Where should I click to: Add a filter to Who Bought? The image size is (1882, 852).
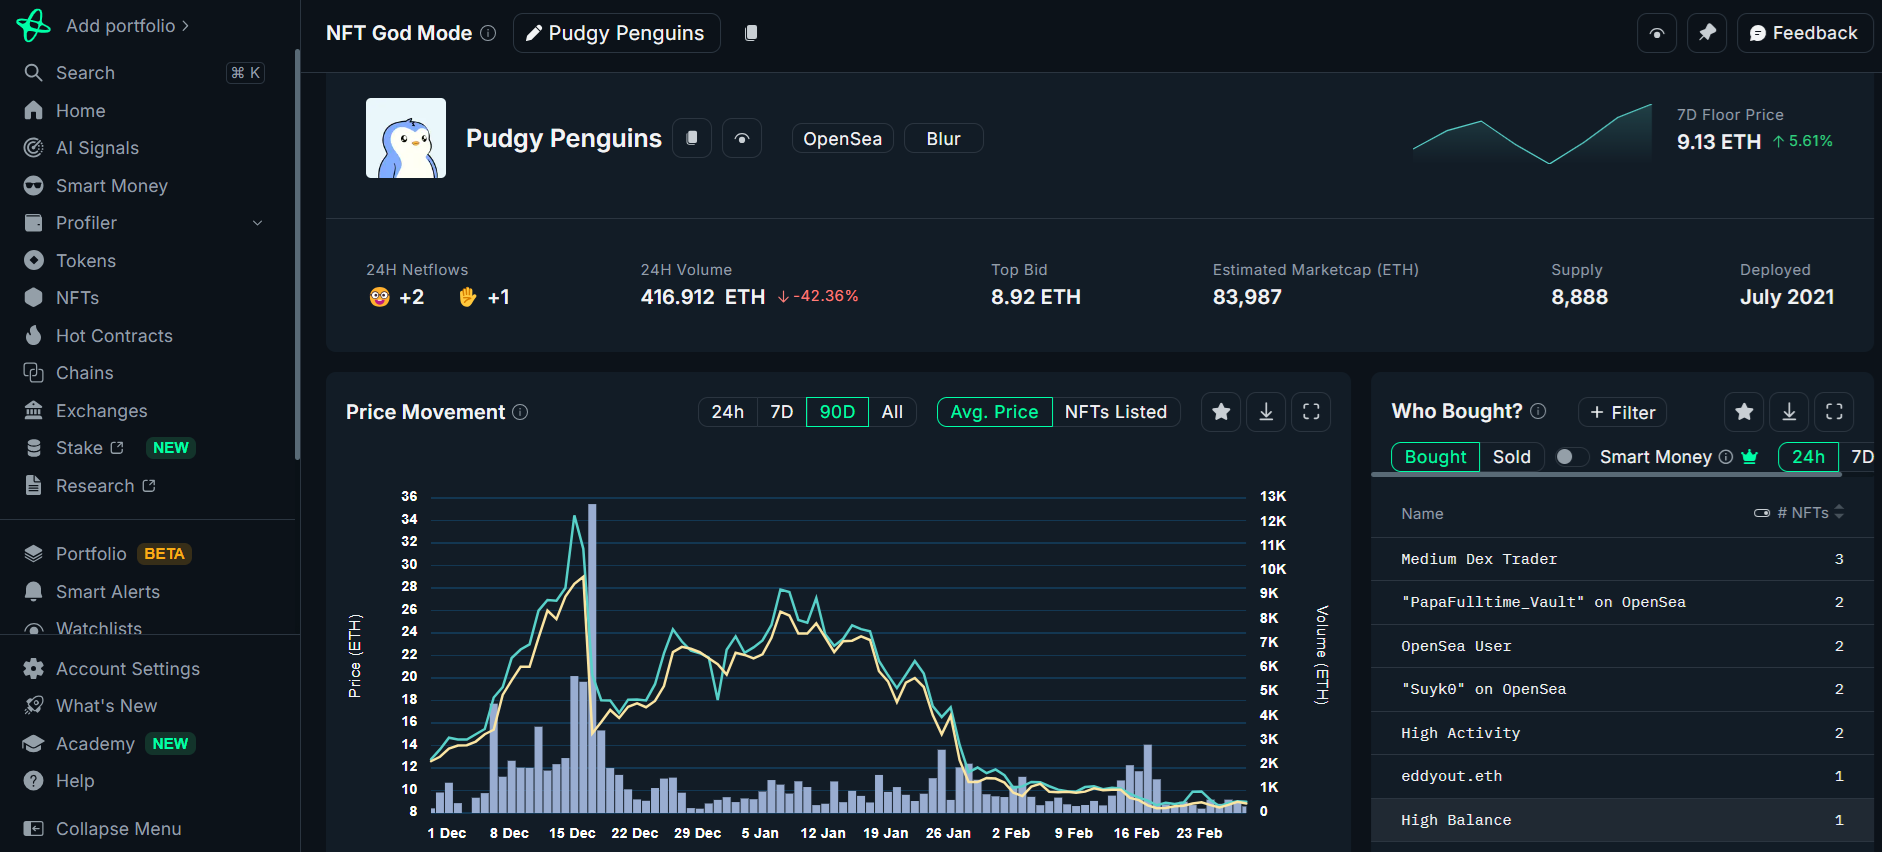click(x=1622, y=412)
